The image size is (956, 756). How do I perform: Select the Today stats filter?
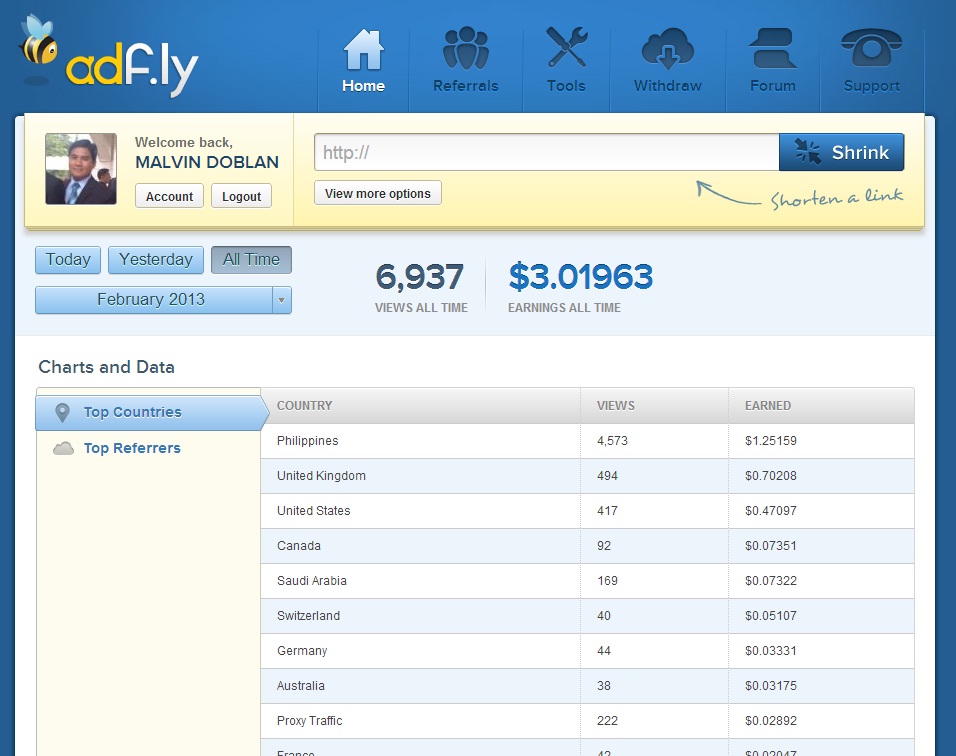(x=67, y=259)
